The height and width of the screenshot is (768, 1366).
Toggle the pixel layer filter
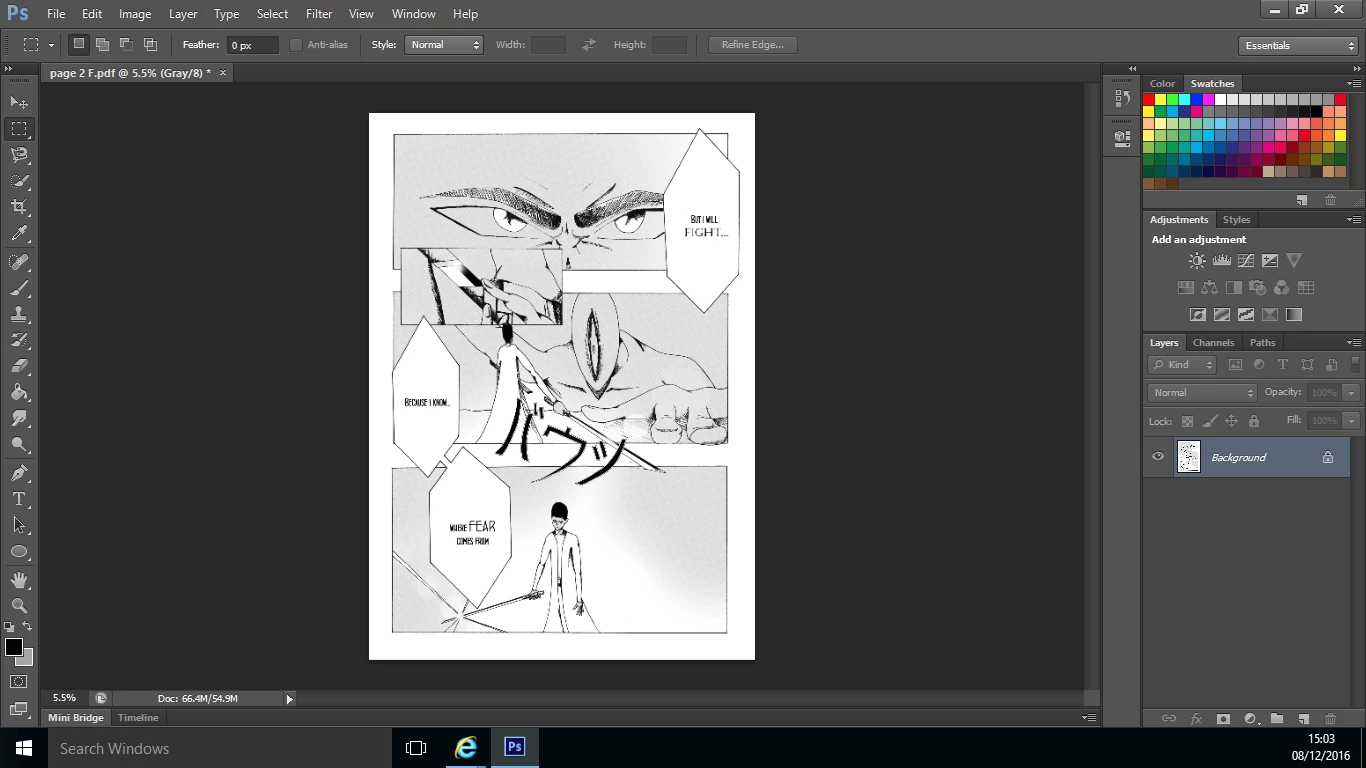point(1235,365)
